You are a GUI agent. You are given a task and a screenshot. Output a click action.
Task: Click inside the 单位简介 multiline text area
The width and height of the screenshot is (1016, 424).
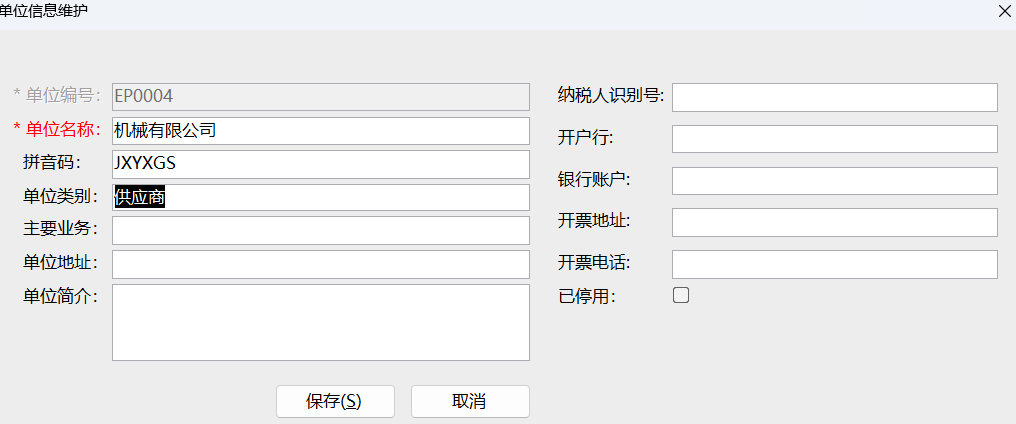tap(321, 322)
